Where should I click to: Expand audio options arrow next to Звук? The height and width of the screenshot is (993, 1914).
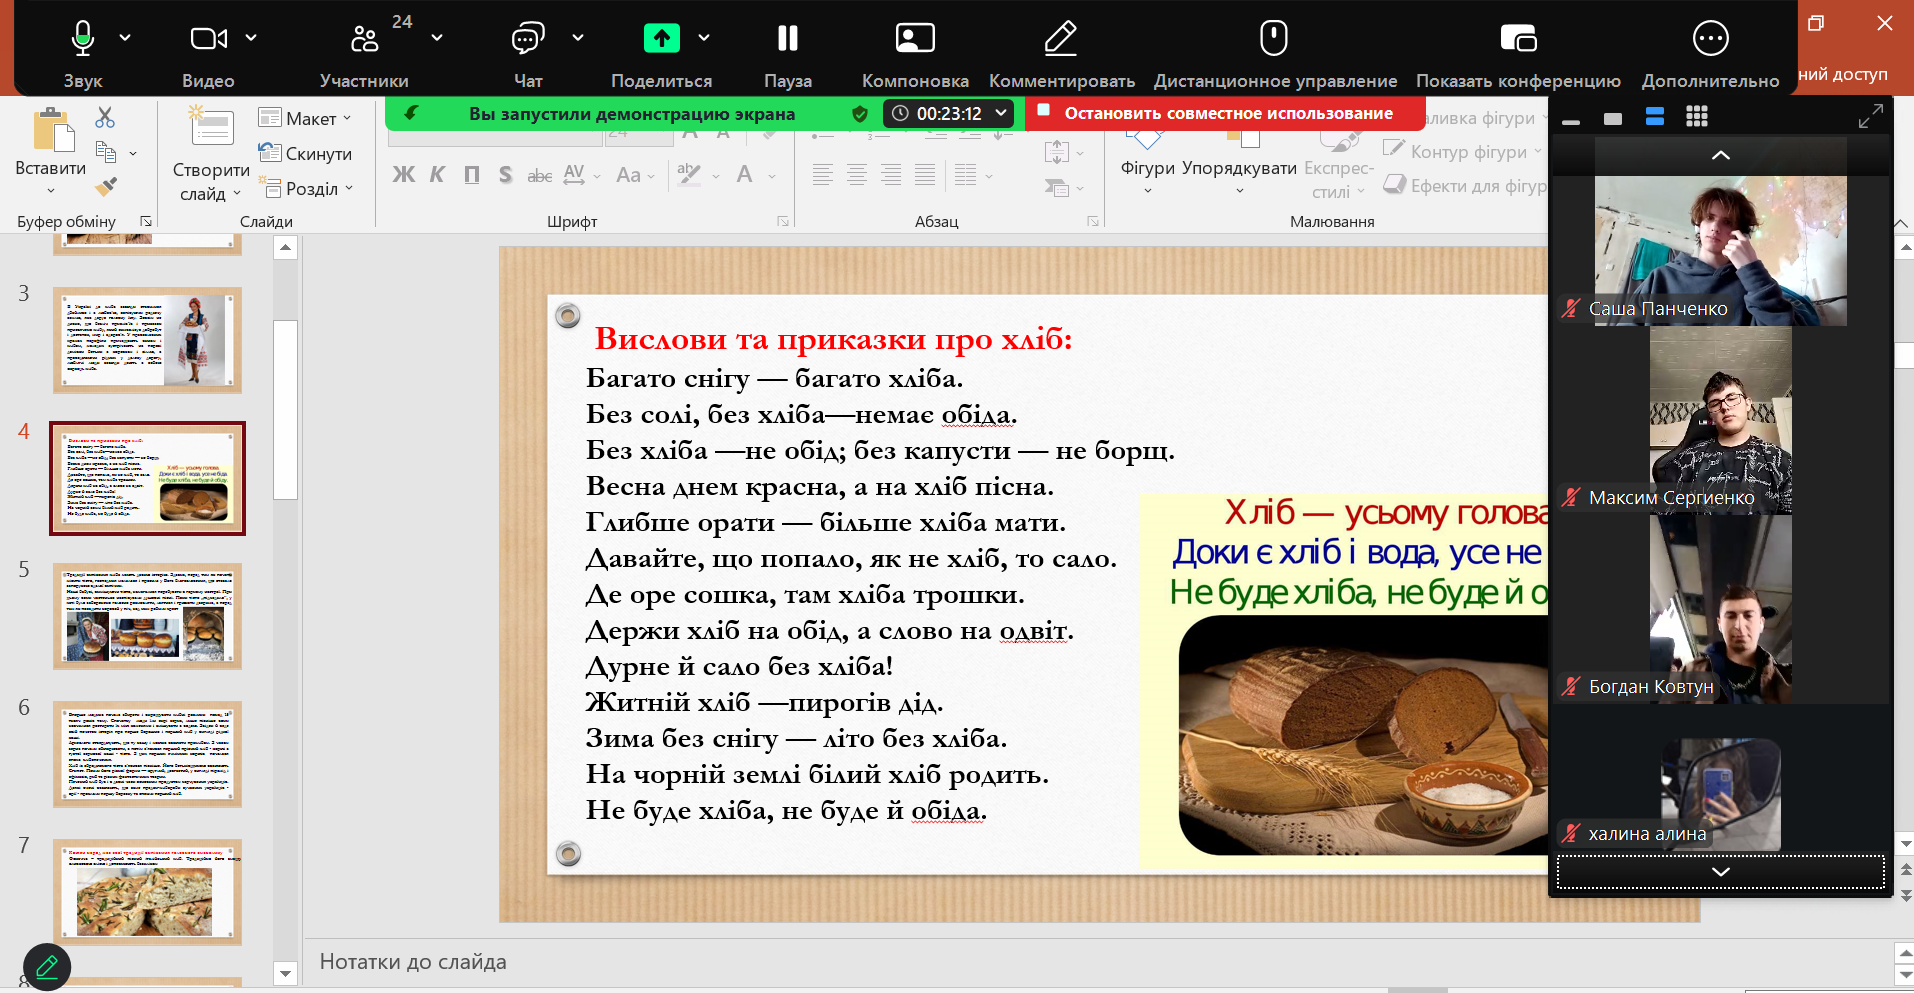pyautogui.click(x=125, y=38)
